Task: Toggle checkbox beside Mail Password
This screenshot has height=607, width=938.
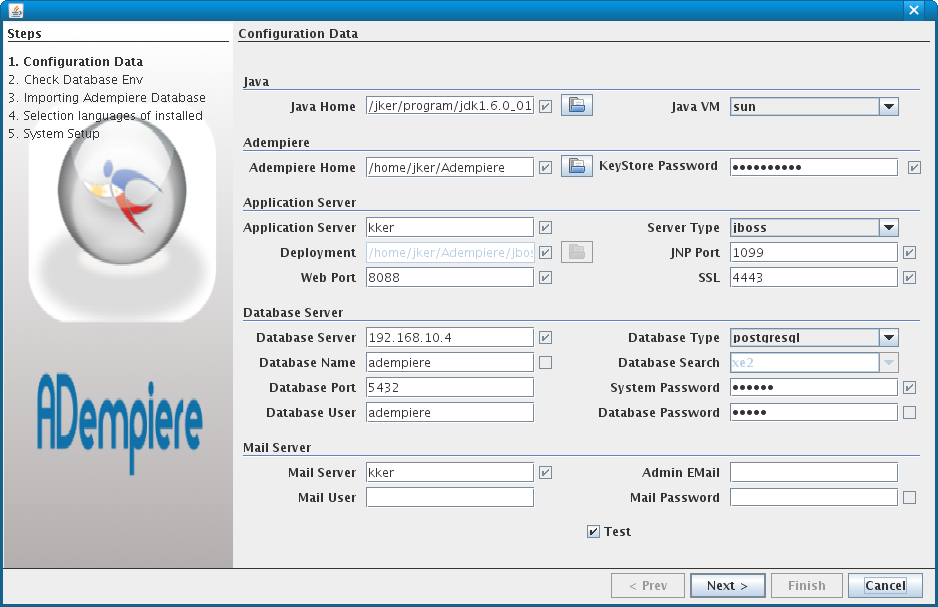Action: coord(909,498)
